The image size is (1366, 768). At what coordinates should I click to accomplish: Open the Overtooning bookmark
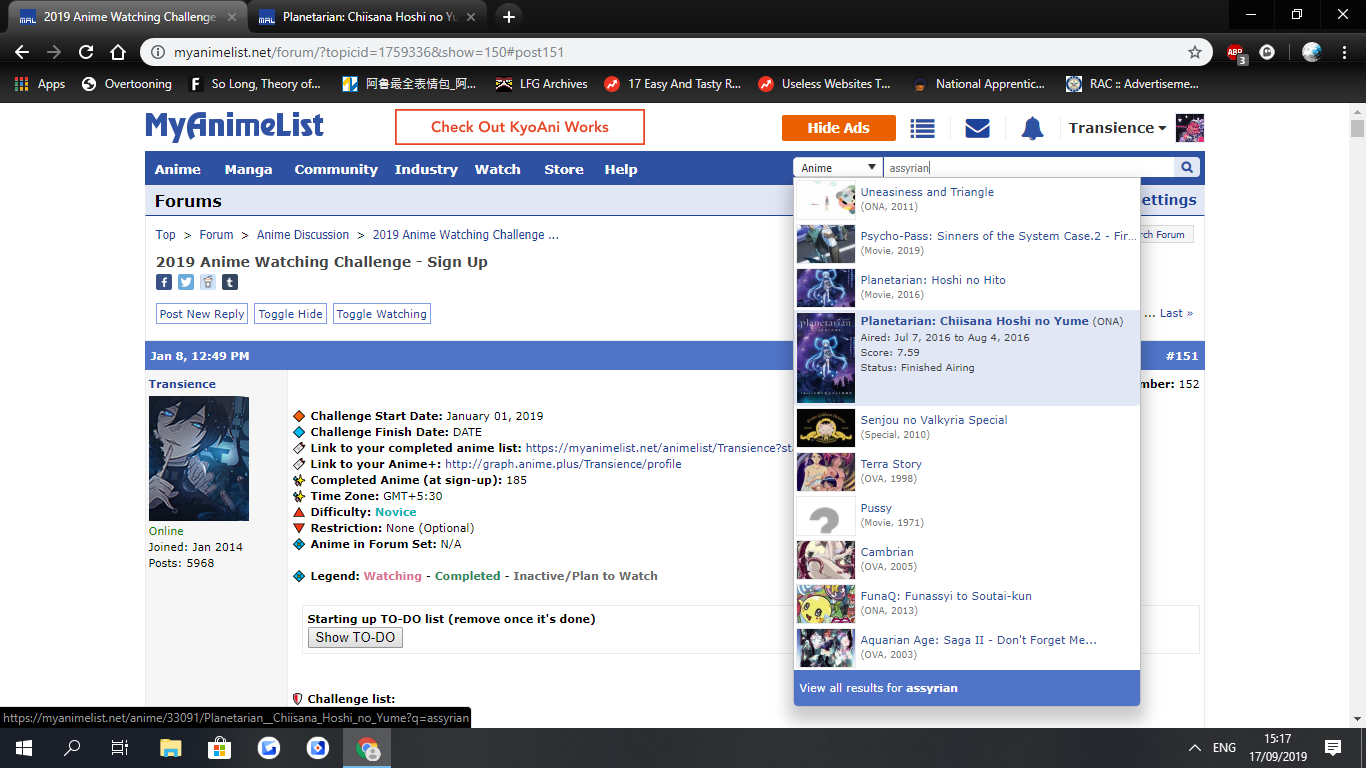click(126, 84)
